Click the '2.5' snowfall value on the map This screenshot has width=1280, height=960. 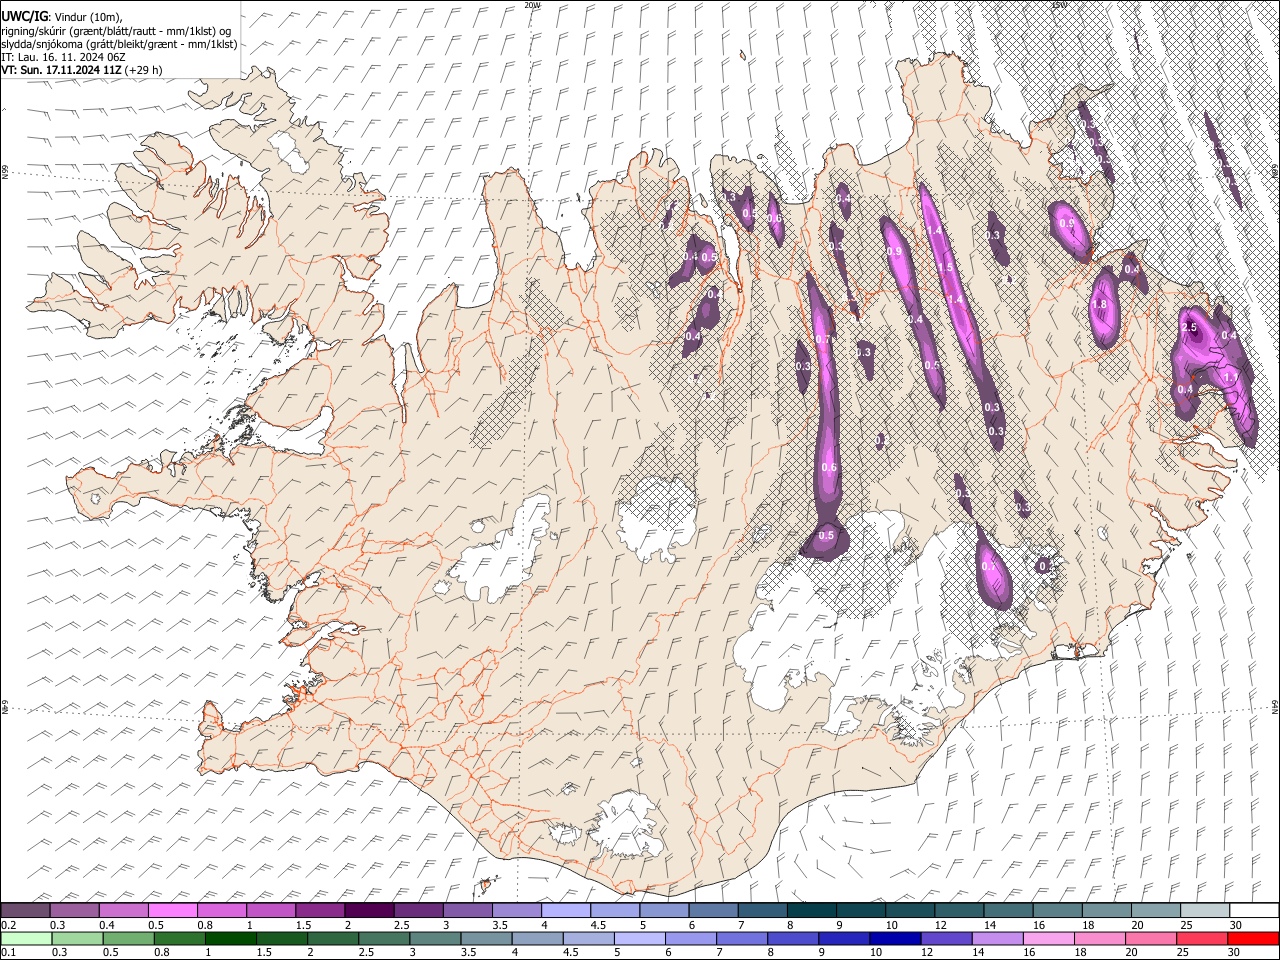tap(1190, 327)
